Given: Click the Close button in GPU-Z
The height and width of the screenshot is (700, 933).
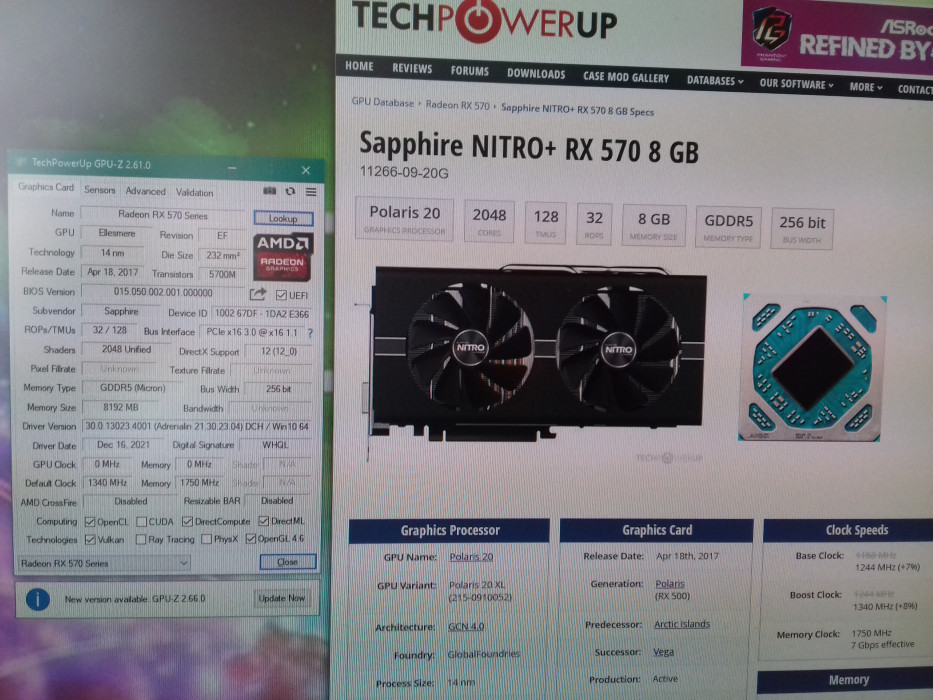Looking at the screenshot, I should click(287, 561).
